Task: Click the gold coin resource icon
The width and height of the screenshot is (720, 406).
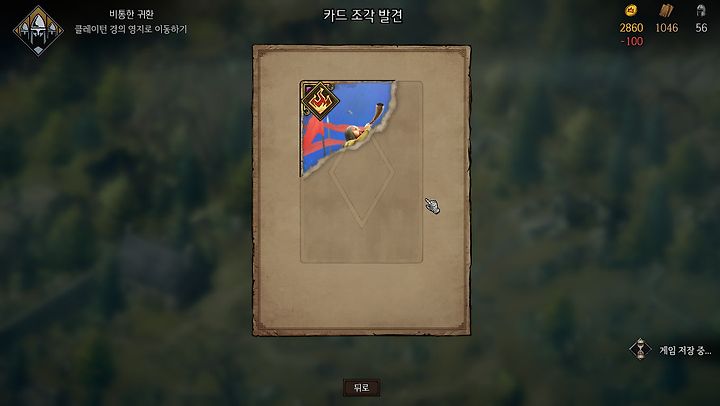Action: 631,11
